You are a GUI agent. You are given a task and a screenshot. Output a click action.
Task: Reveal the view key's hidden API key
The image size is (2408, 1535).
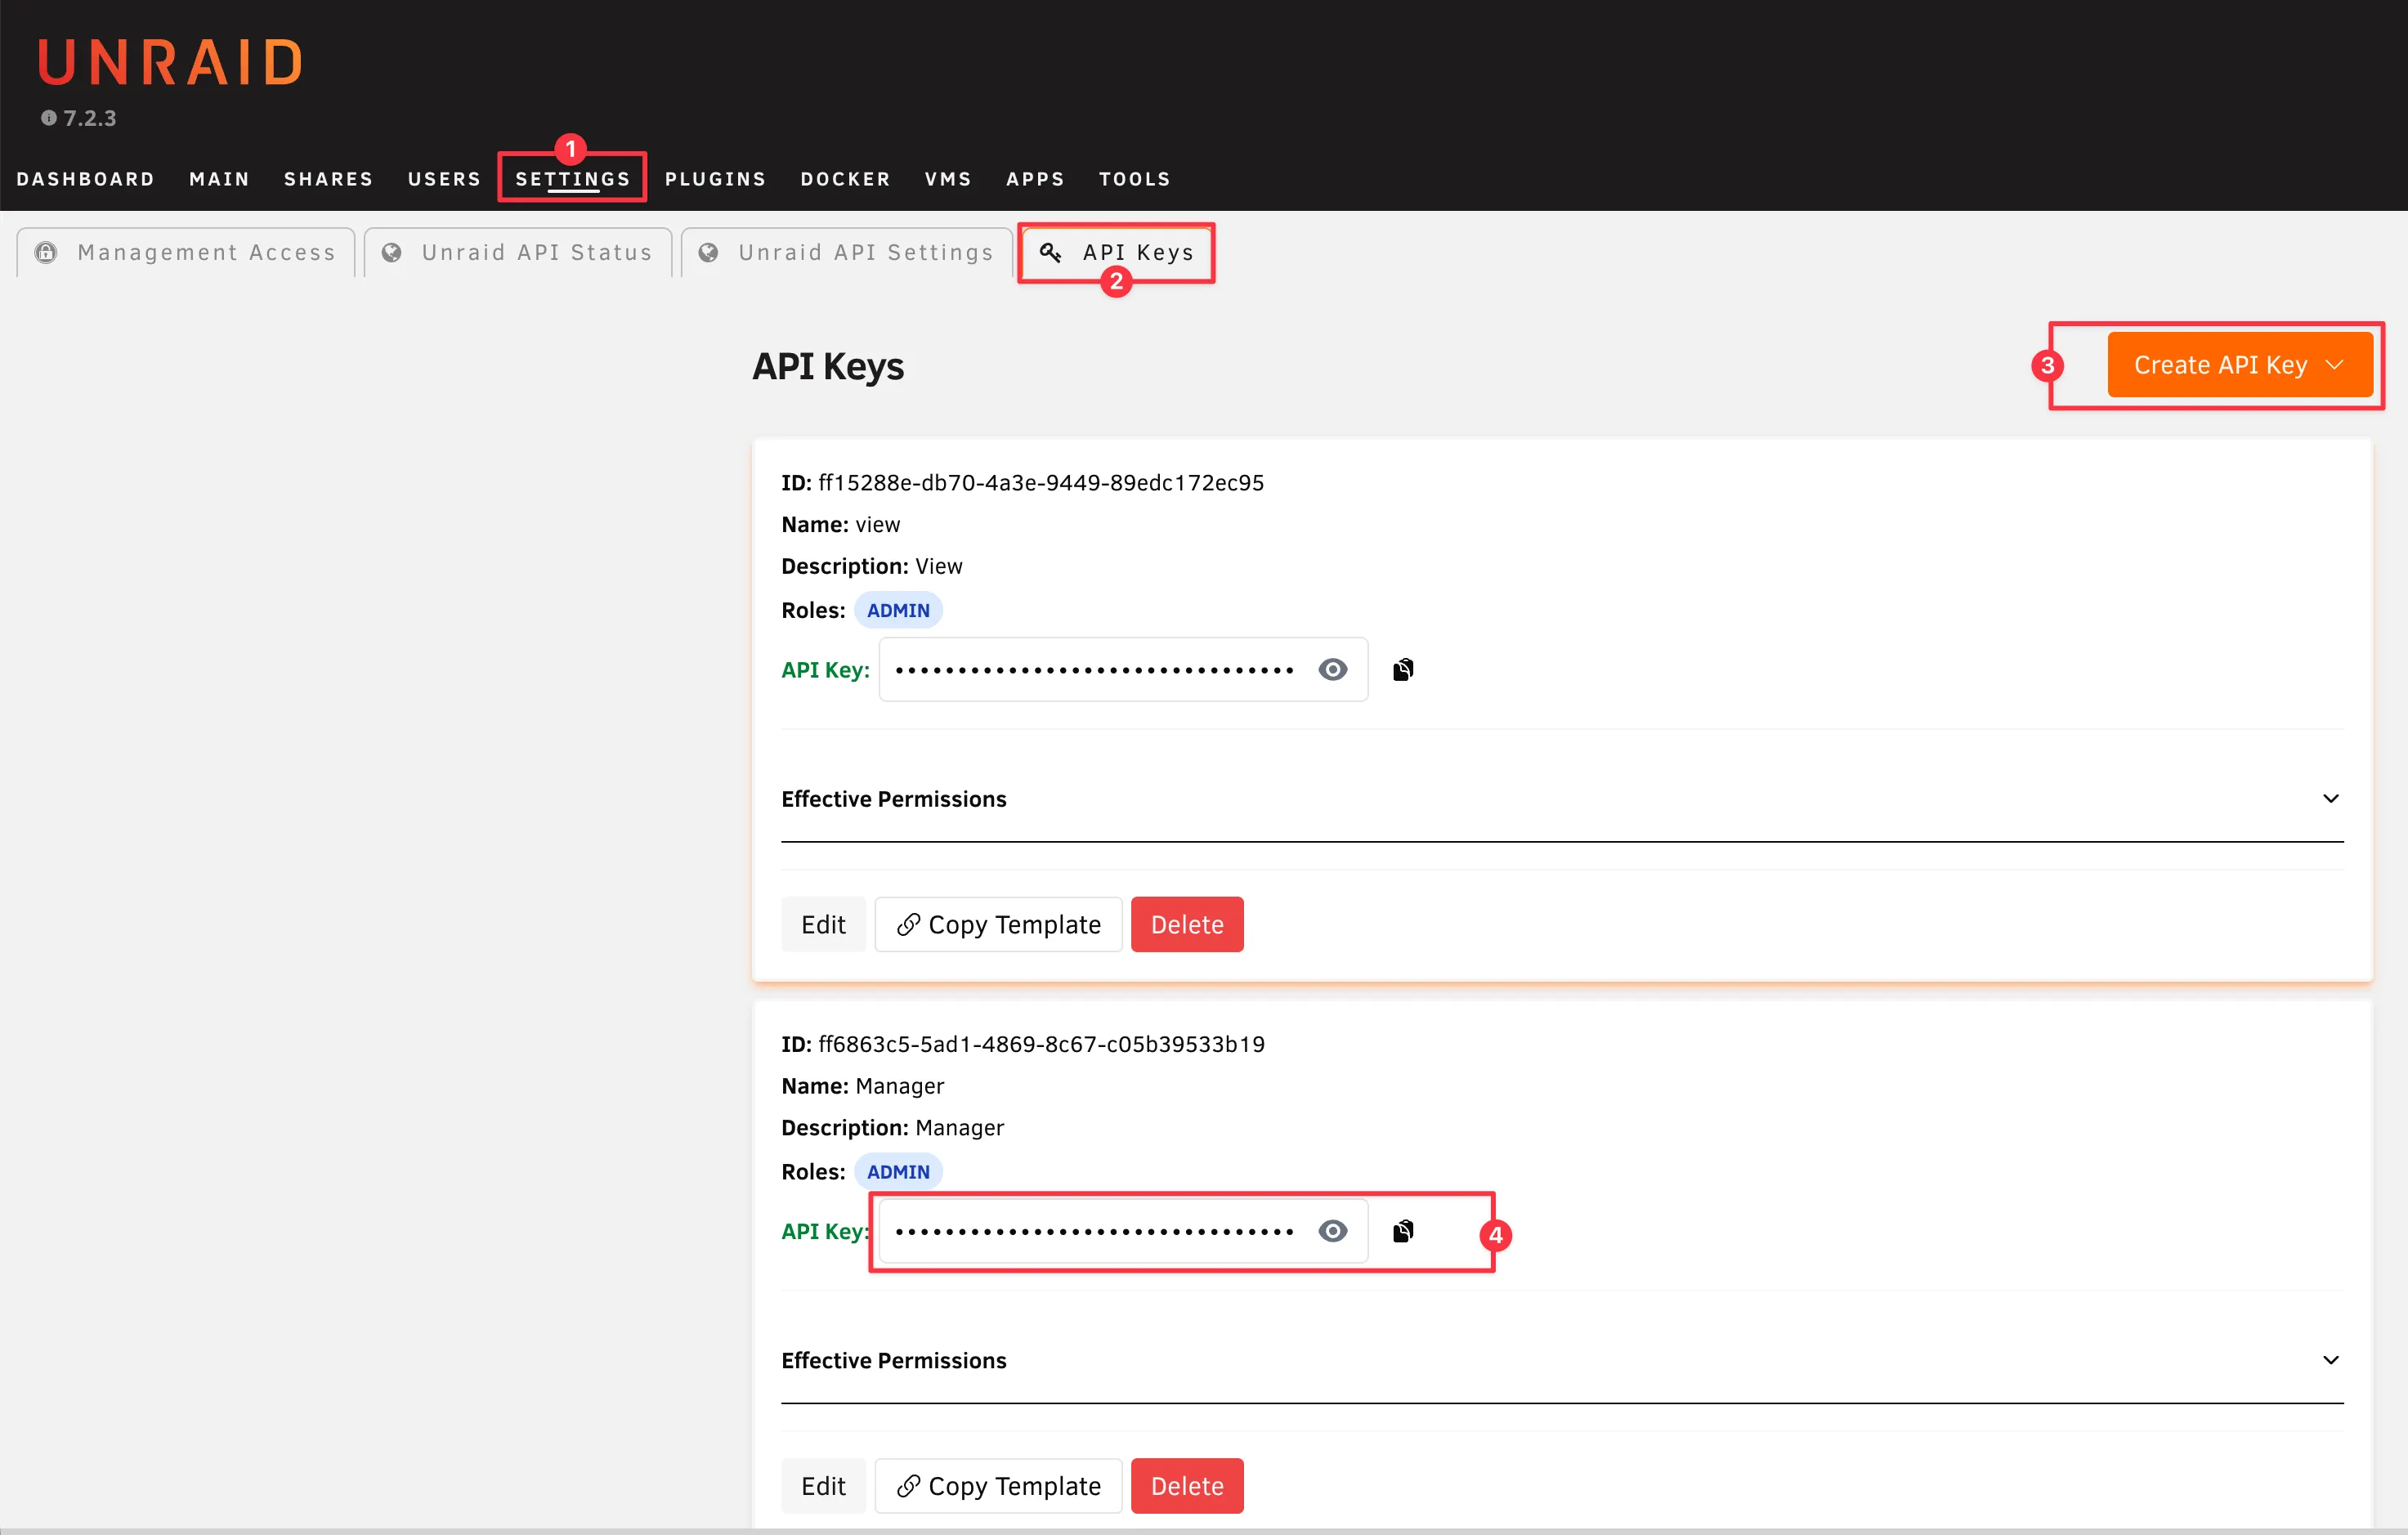pyautogui.click(x=1333, y=669)
